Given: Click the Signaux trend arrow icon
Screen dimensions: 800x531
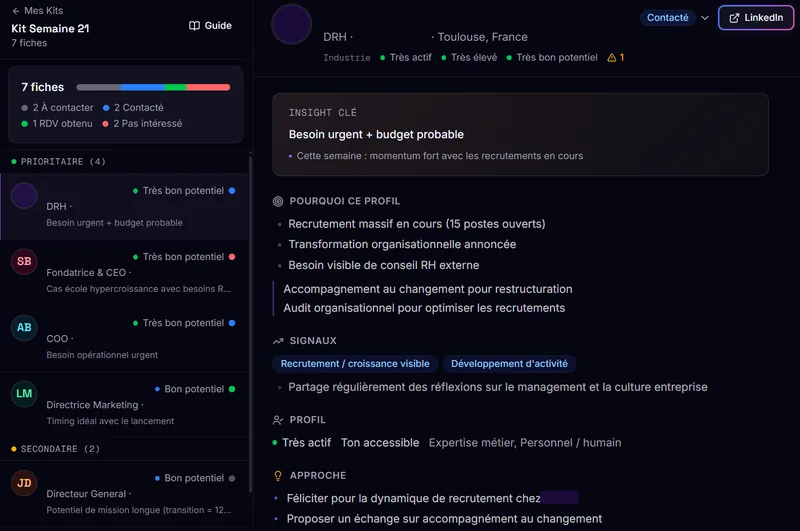Looking at the screenshot, I should [x=278, y=341].
